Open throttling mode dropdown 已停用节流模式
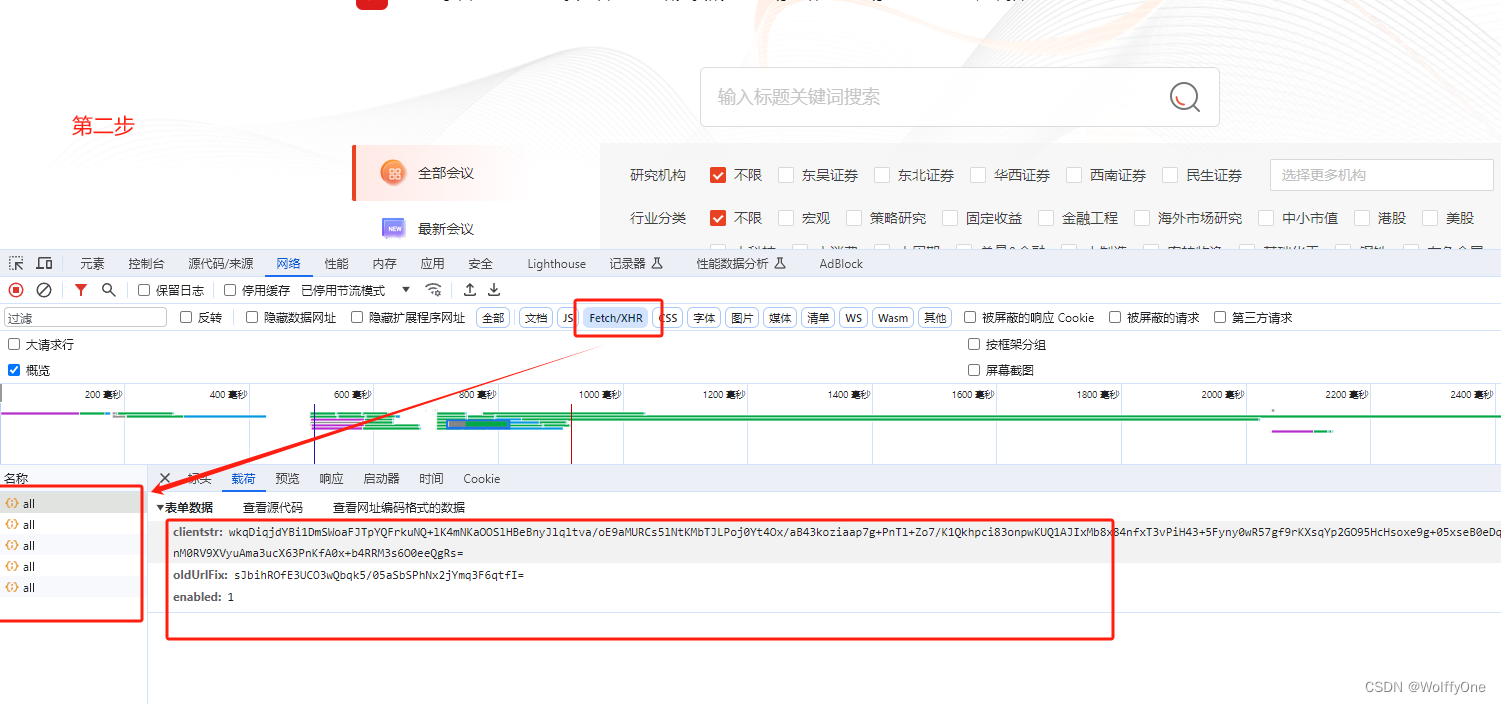The image size is (1501, 704). (356, 290)
